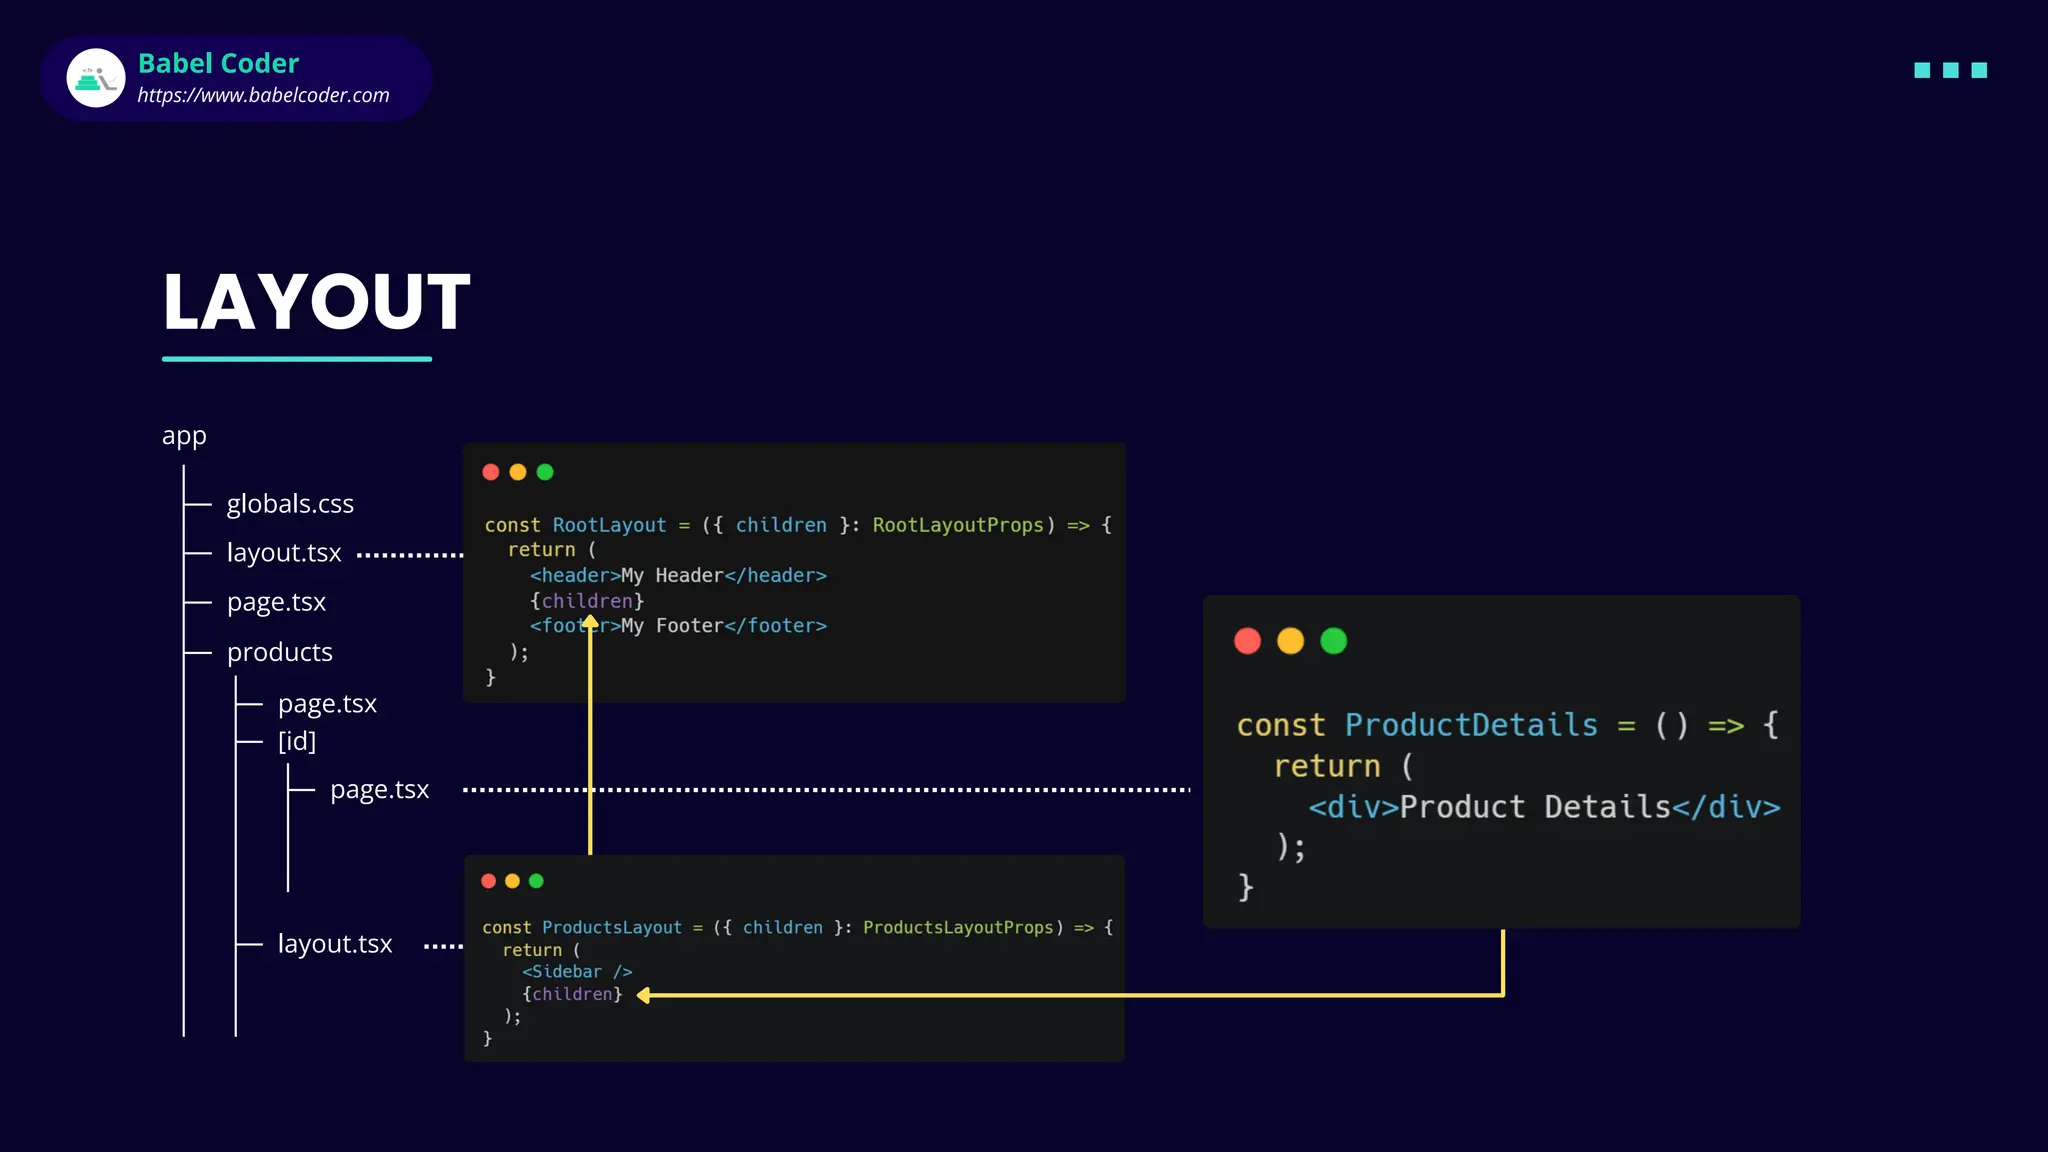The width and height of the screenshot is (2048, 1152).
Task: Click yellow dot in RootLayout code window
Action: [518, 472]
